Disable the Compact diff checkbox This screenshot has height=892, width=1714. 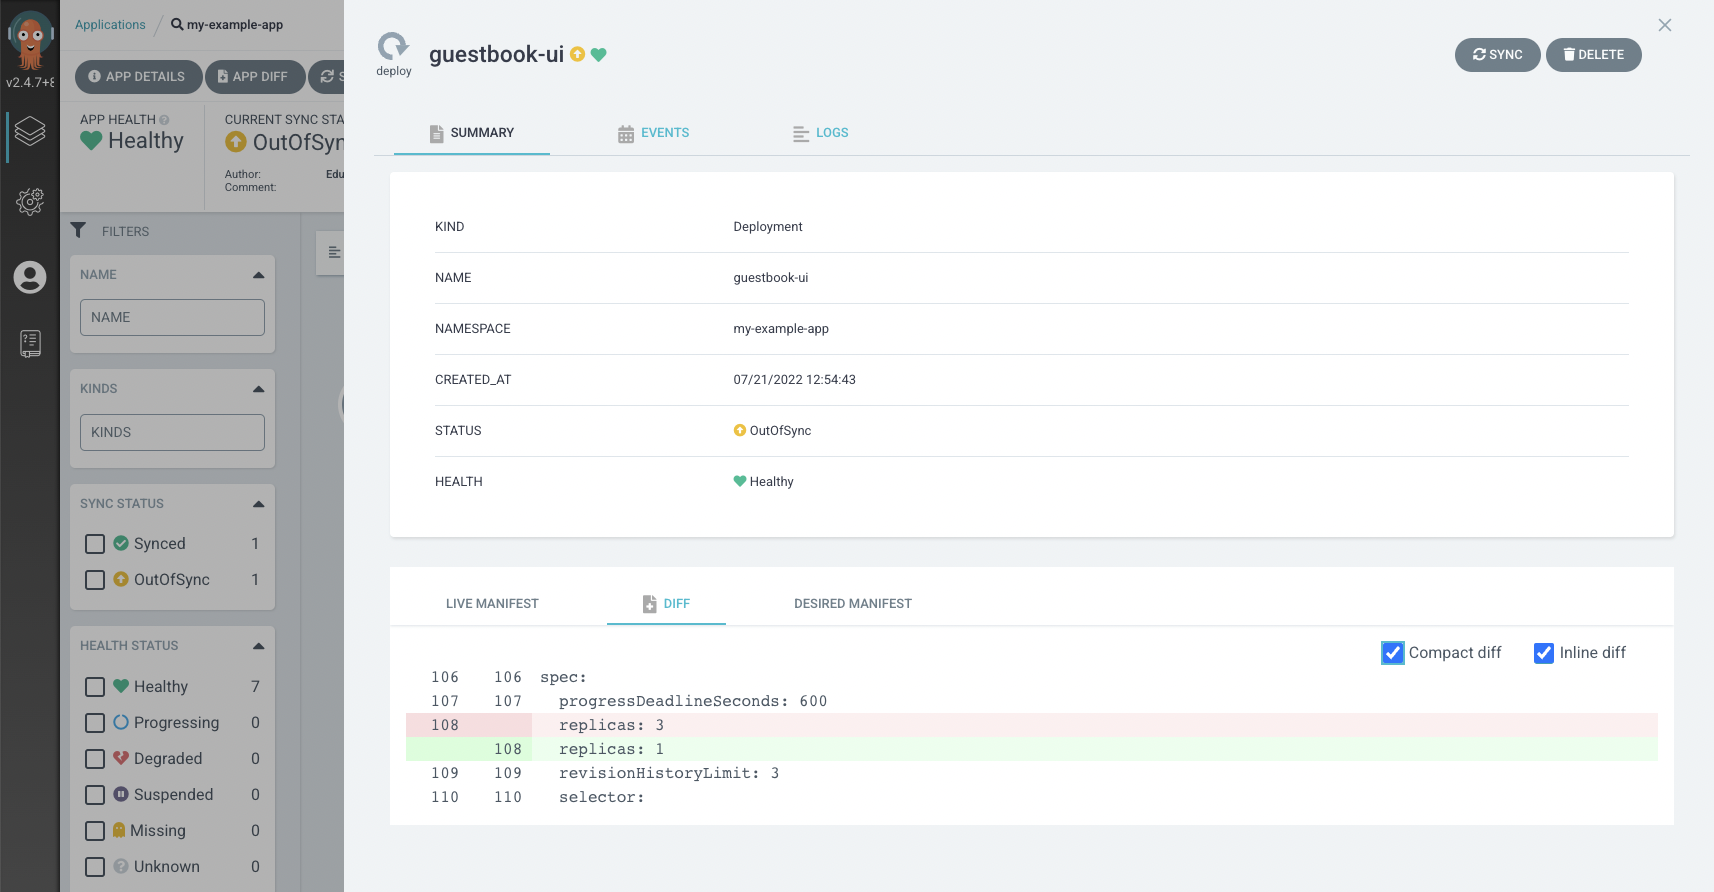(x=1392, y=653)
